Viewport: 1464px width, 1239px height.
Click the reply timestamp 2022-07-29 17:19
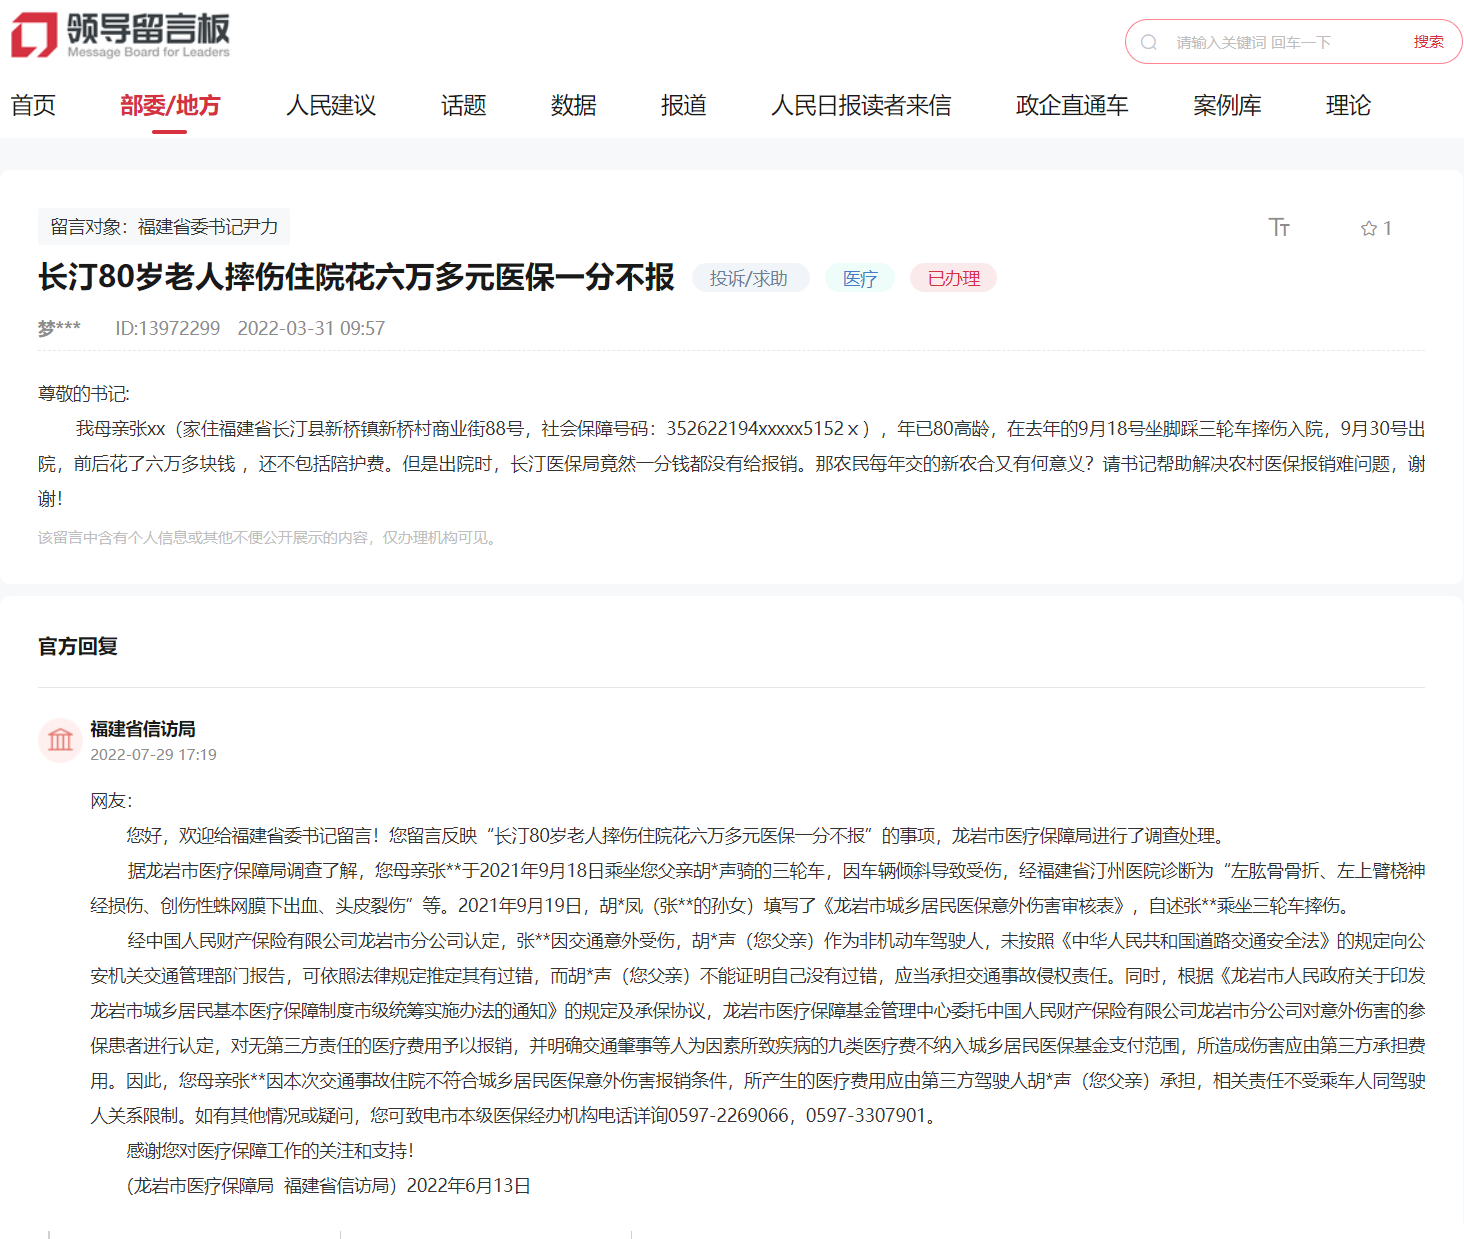coord(153,755)
